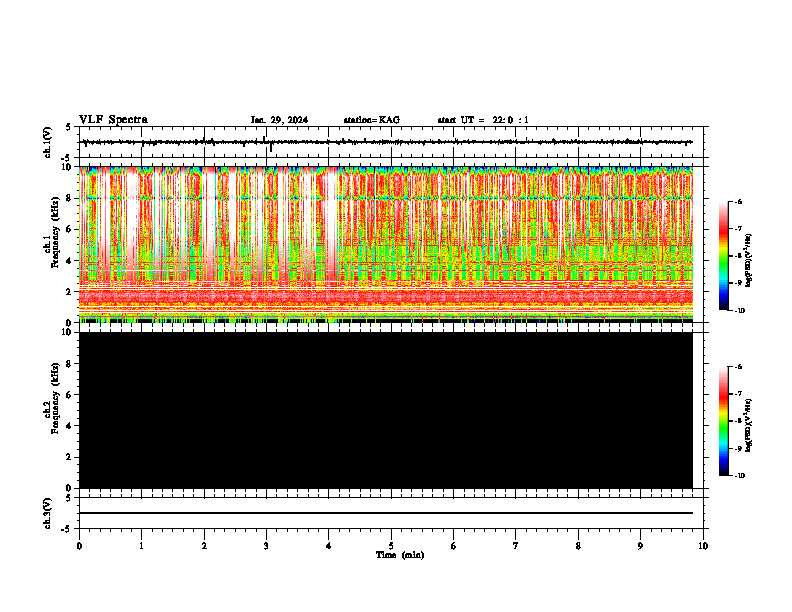Click the "7" tick on the Time axis
The width and height of the screenshot is (792, 612).
click(516, 546)
